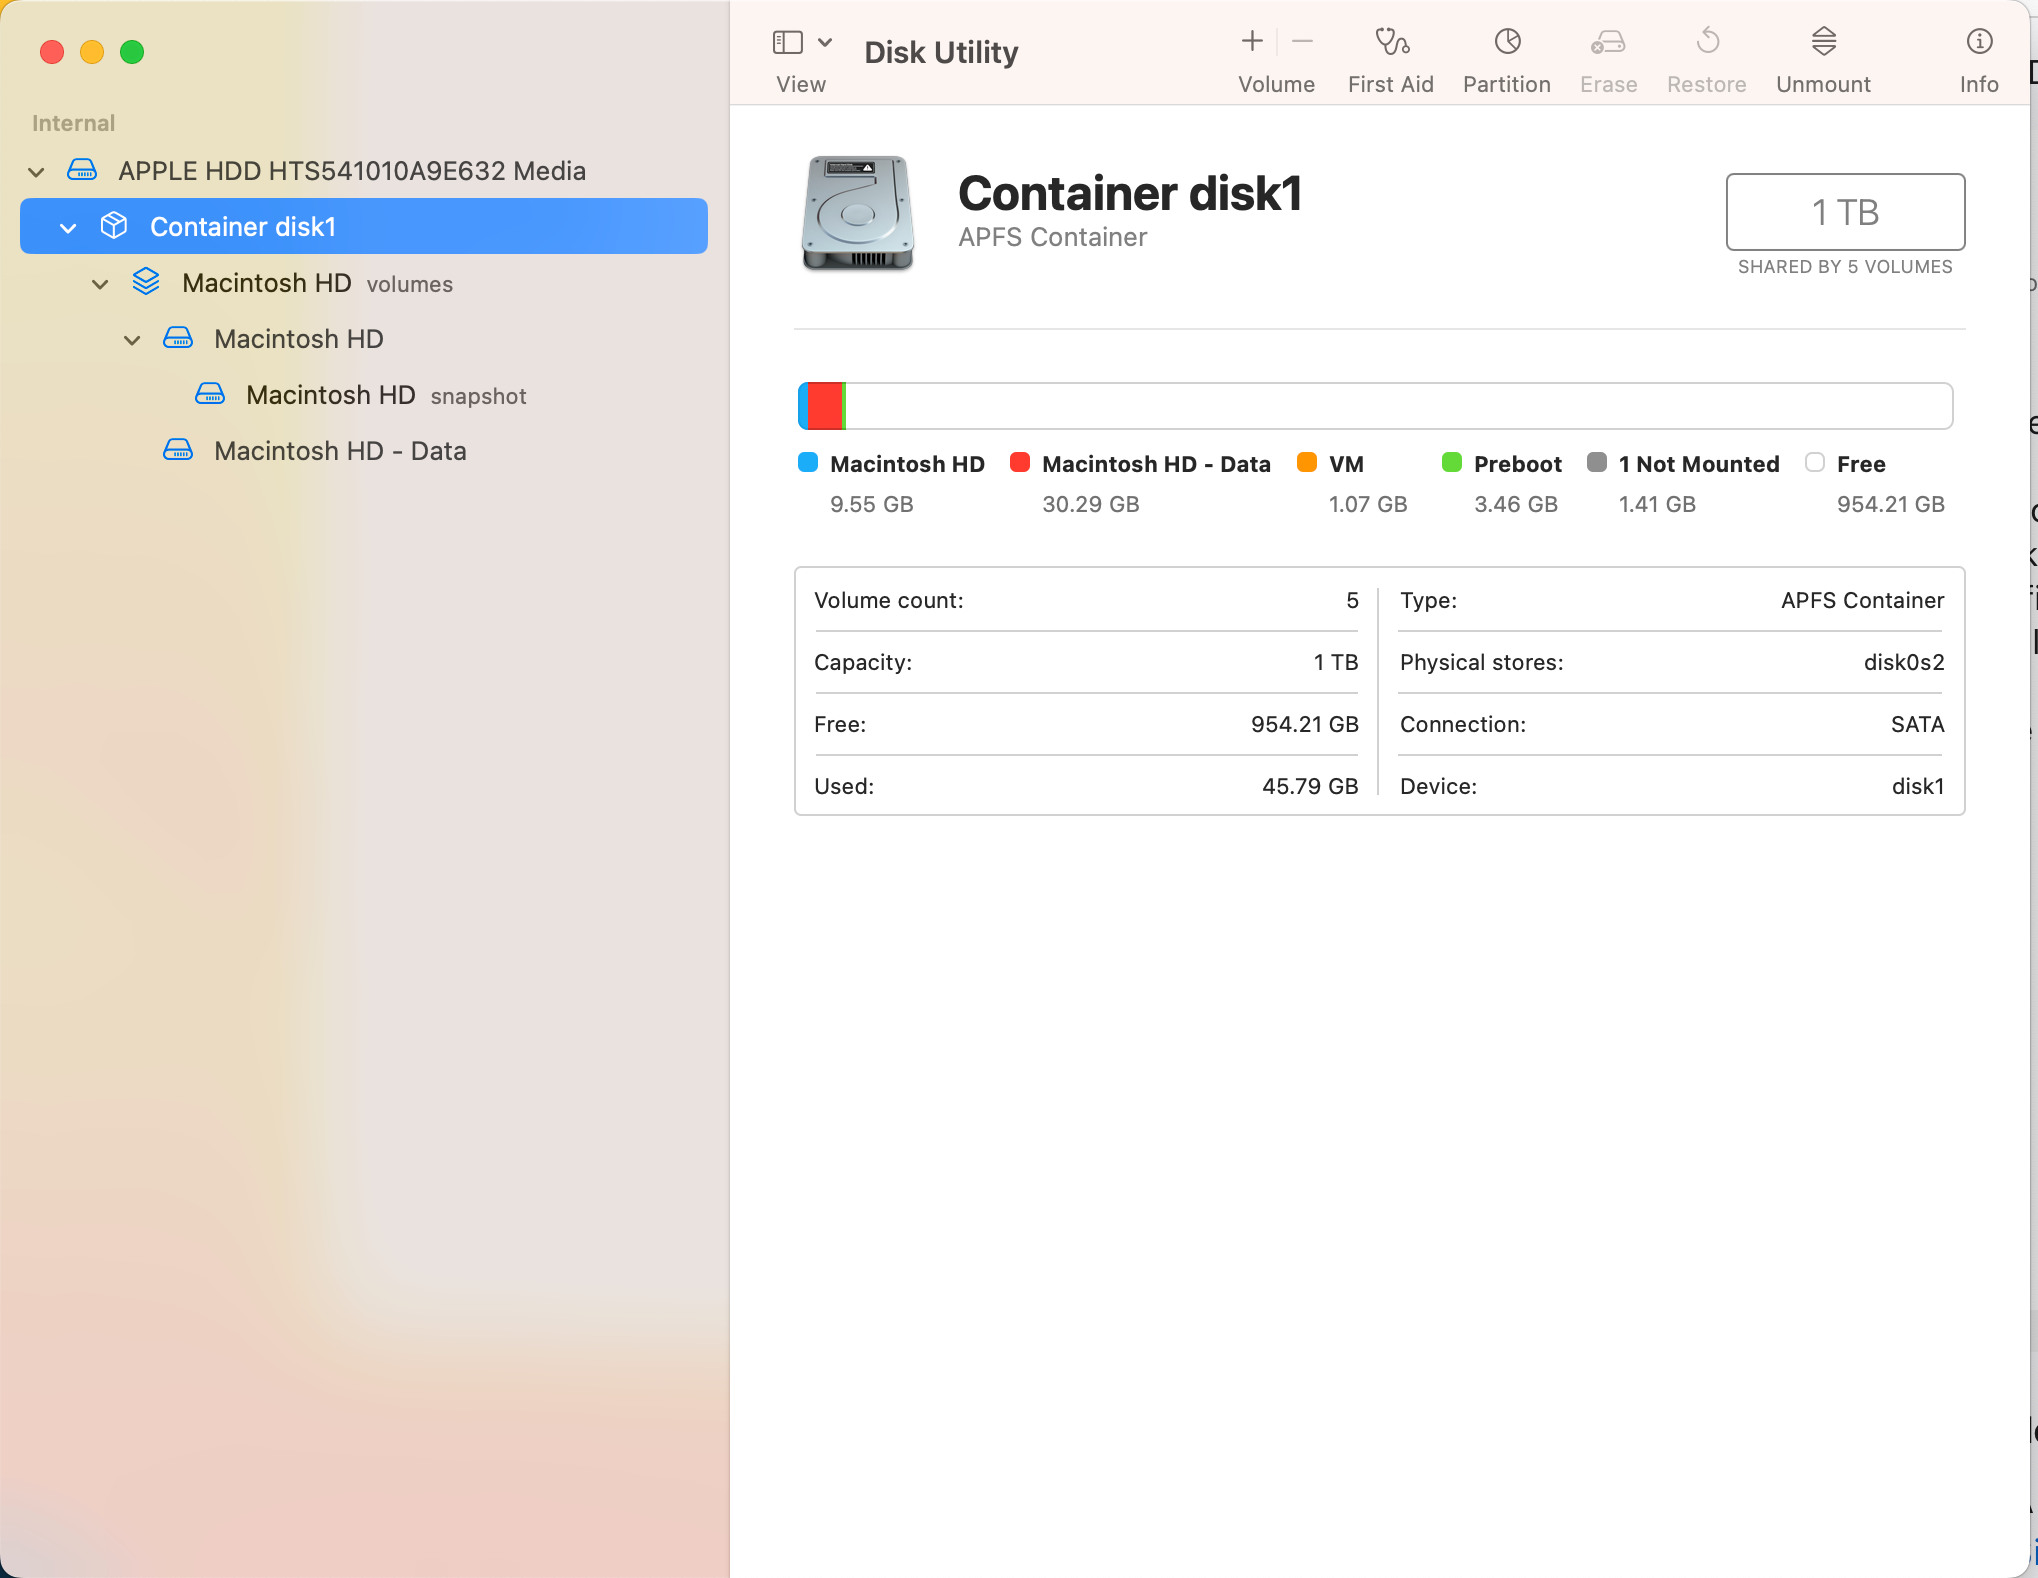Screen dimensions: 2038x1578
Task: Click SHARED BY 5 VOLUMES text
Action: (x=1845, y=267)
